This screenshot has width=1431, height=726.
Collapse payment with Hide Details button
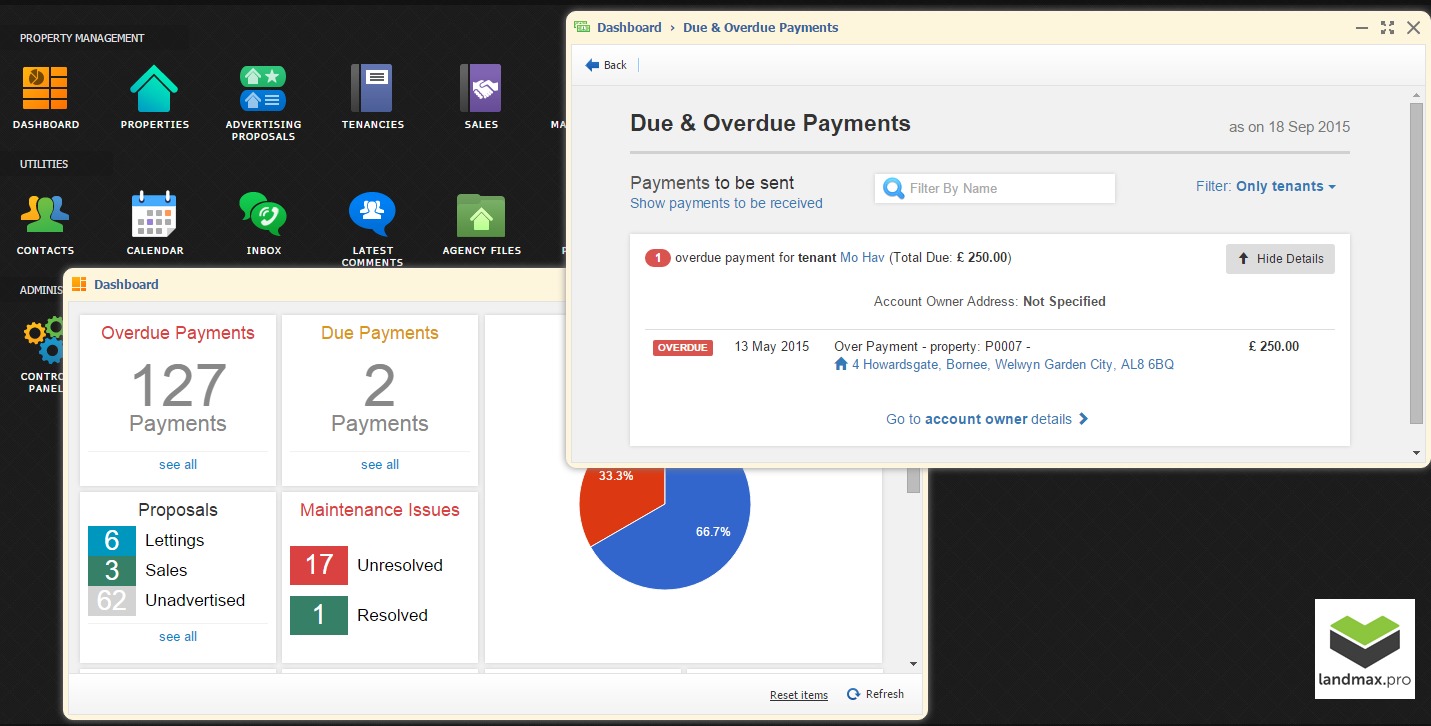click(x=1280, y=259)
